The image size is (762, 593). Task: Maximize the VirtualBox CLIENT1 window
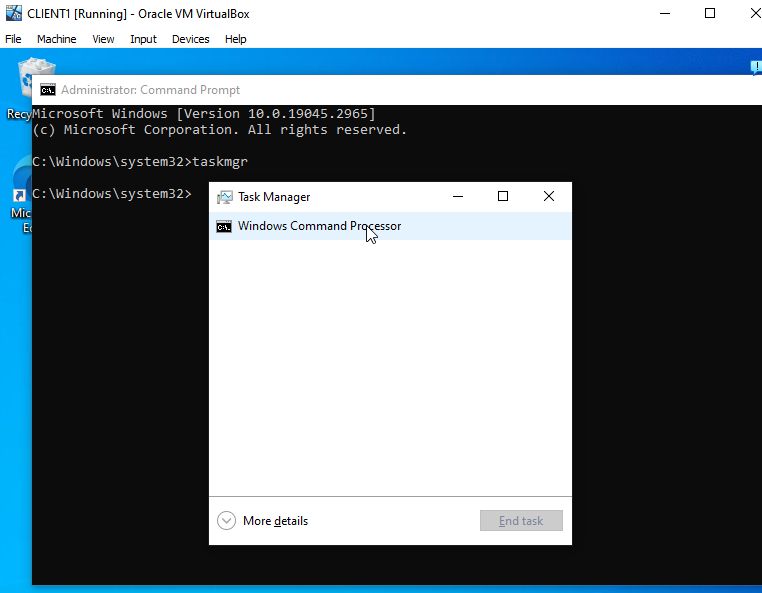pyautogui.click(x=710, y=13)
